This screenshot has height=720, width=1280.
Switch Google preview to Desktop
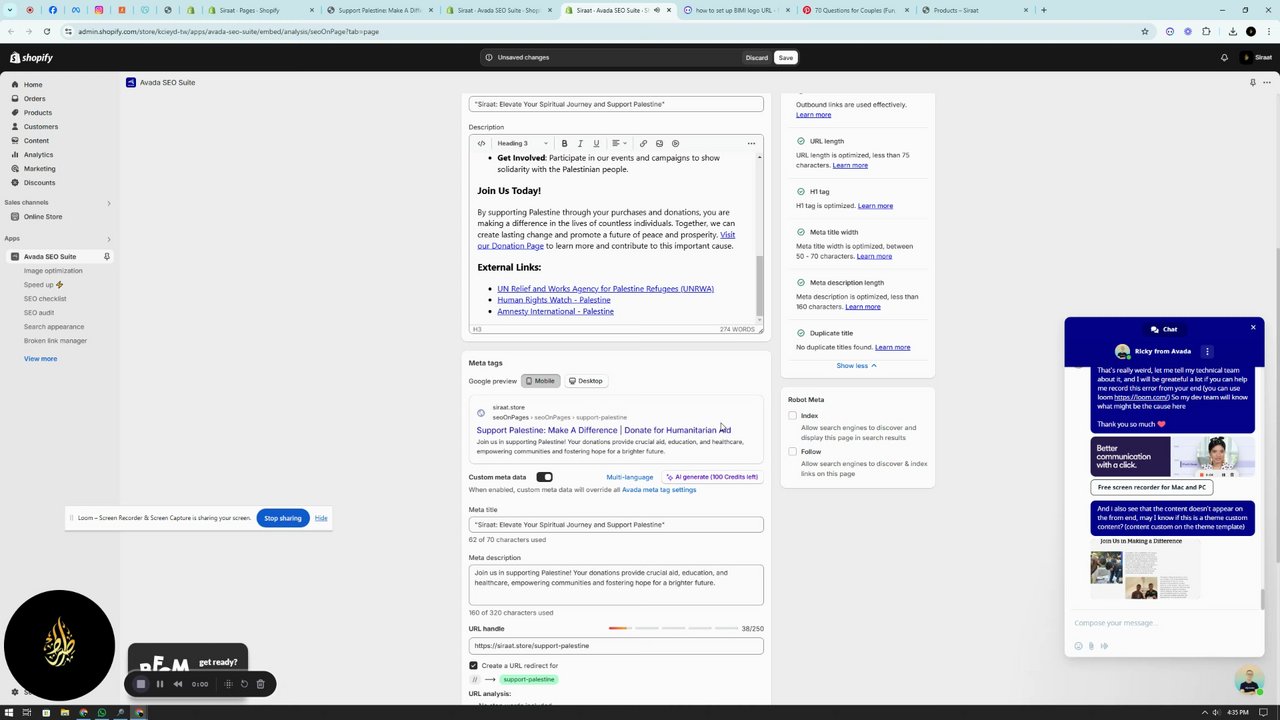point(585,381)
